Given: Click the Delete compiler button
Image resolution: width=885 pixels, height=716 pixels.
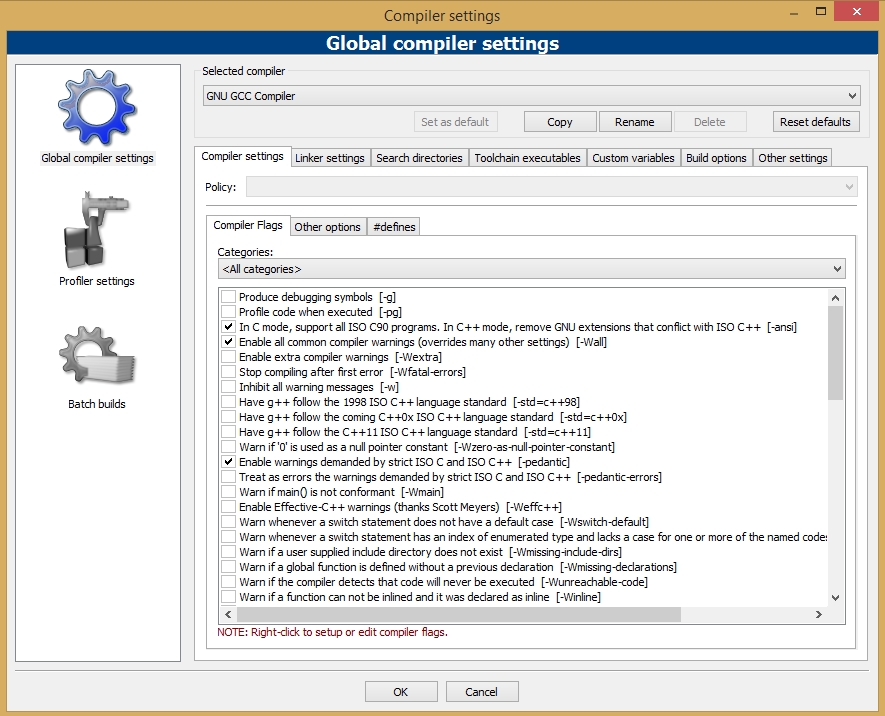Looking at the screenshot, I should 709,122.
